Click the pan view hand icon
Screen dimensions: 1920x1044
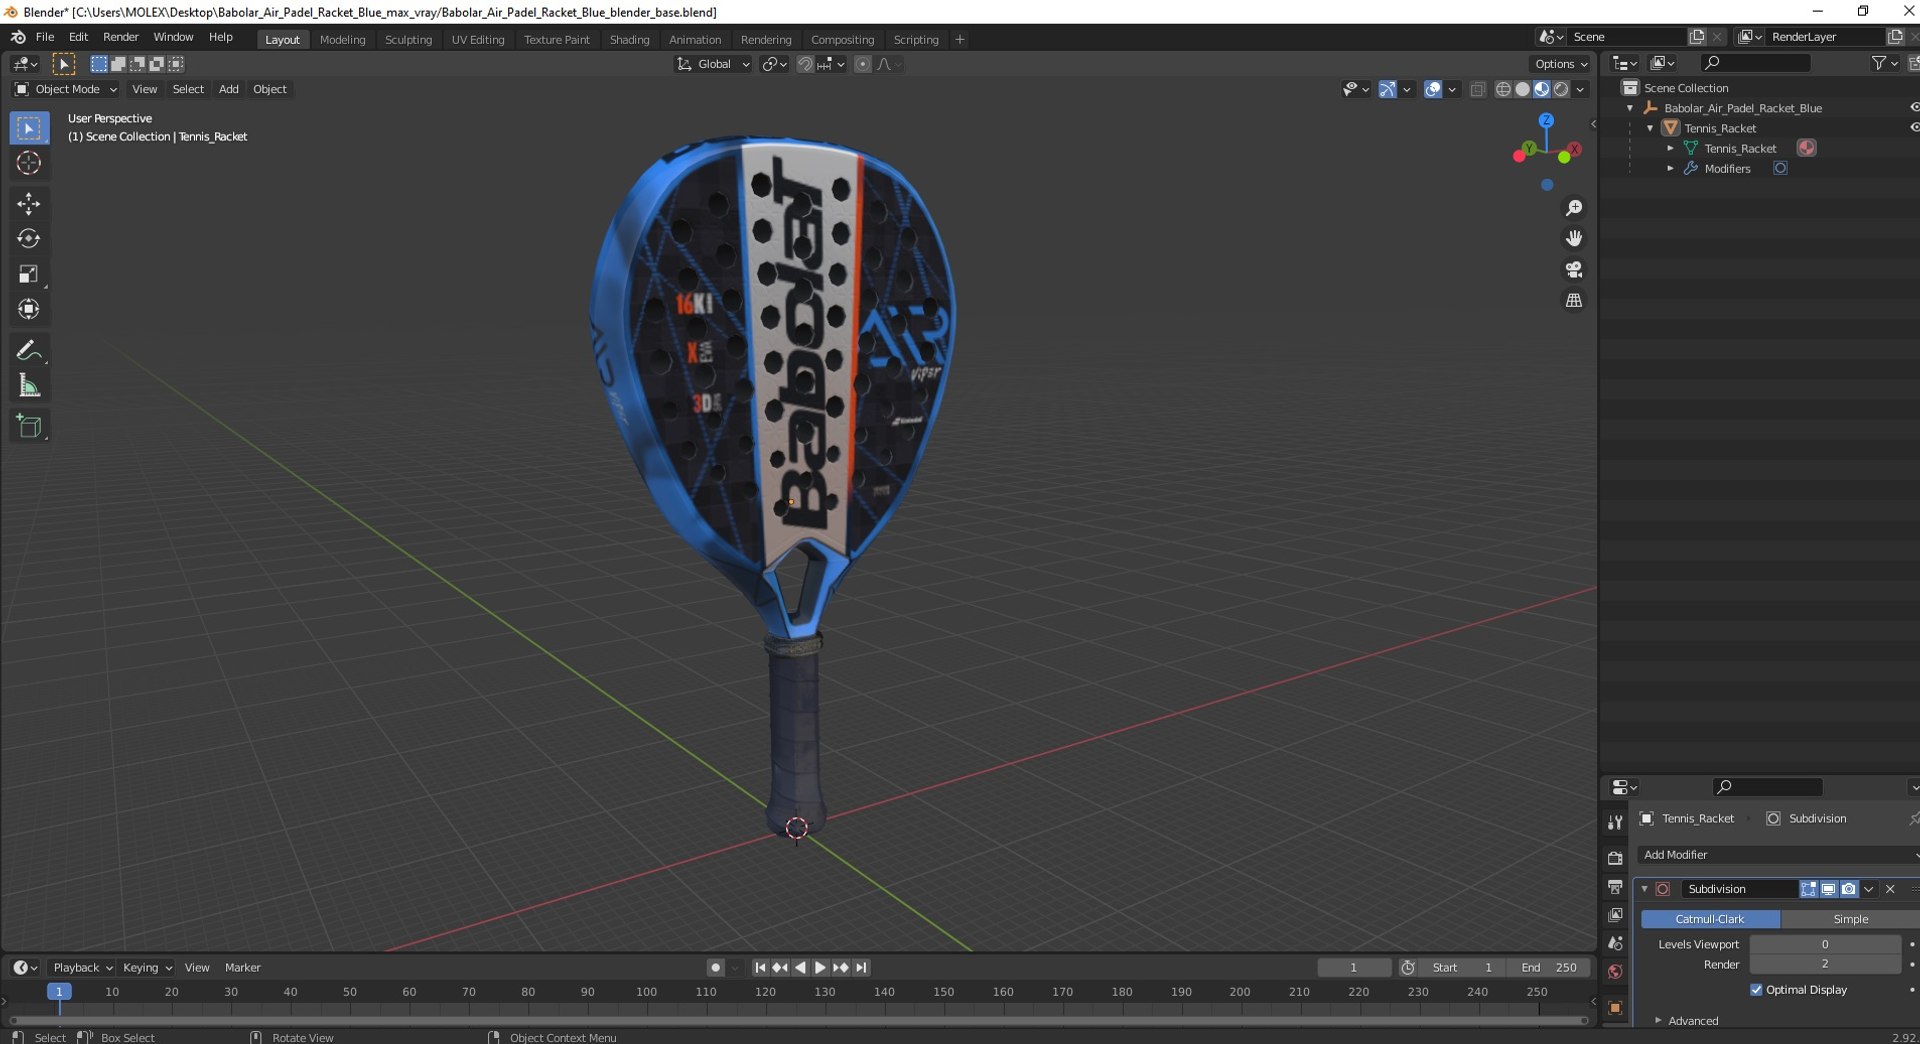coord(1574,239)
